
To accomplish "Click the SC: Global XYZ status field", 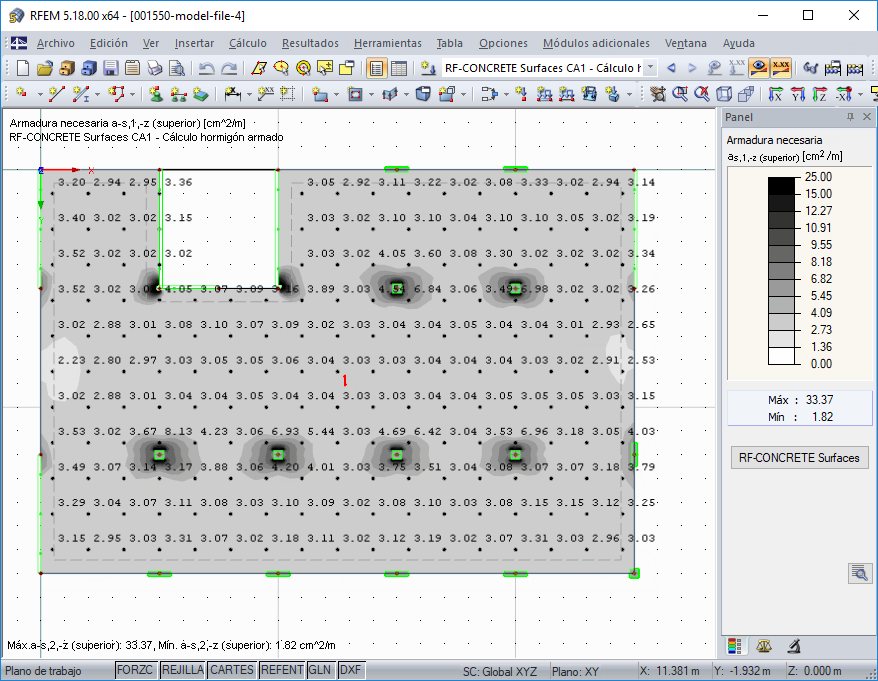I will pyautogui.click(x=499, y=671).
